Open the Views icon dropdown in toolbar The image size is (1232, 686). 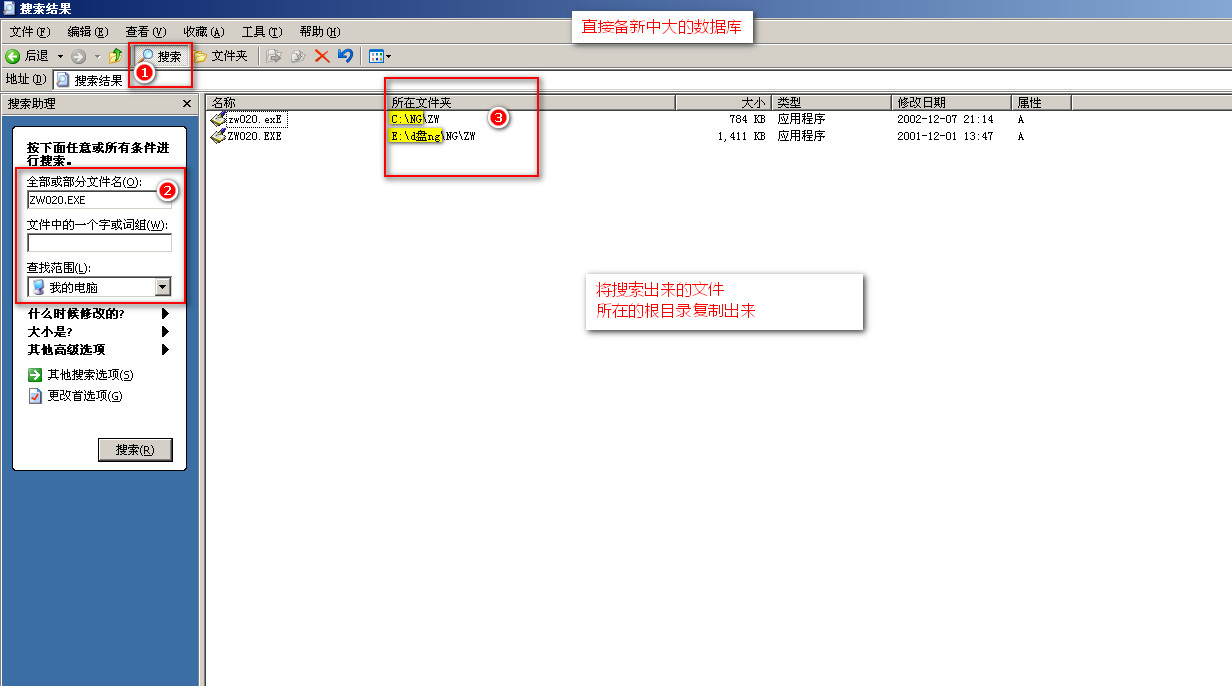point(380,56)
